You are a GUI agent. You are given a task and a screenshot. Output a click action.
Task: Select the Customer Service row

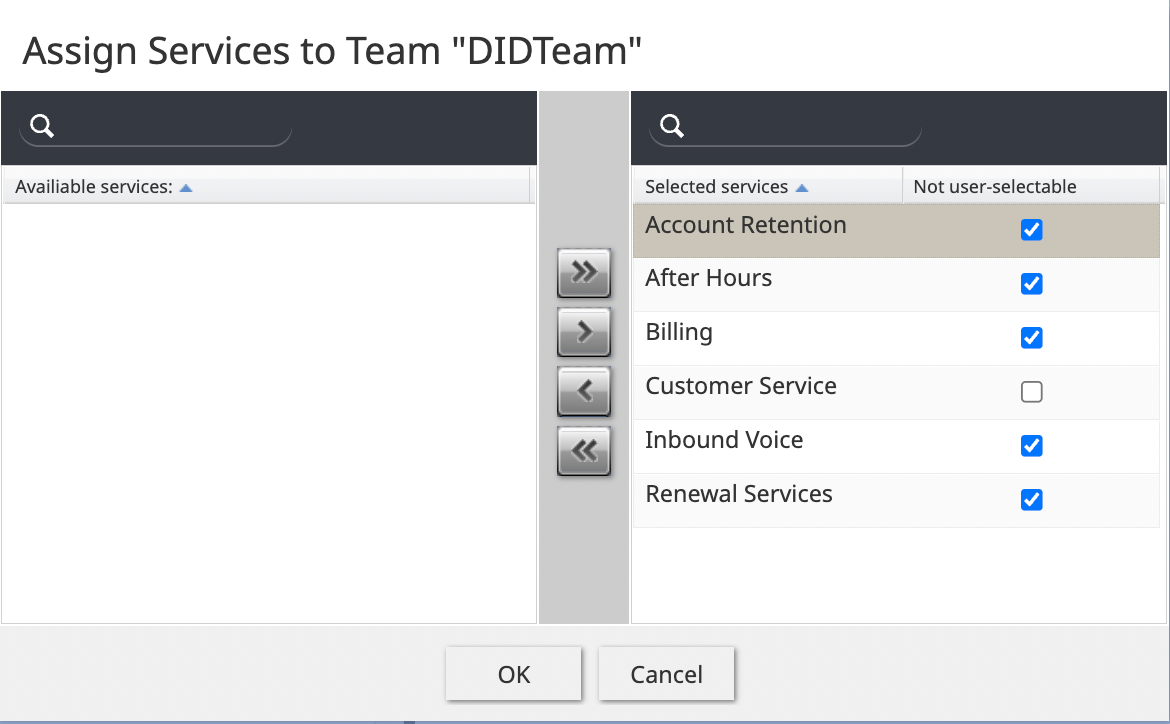coord(896,393)
